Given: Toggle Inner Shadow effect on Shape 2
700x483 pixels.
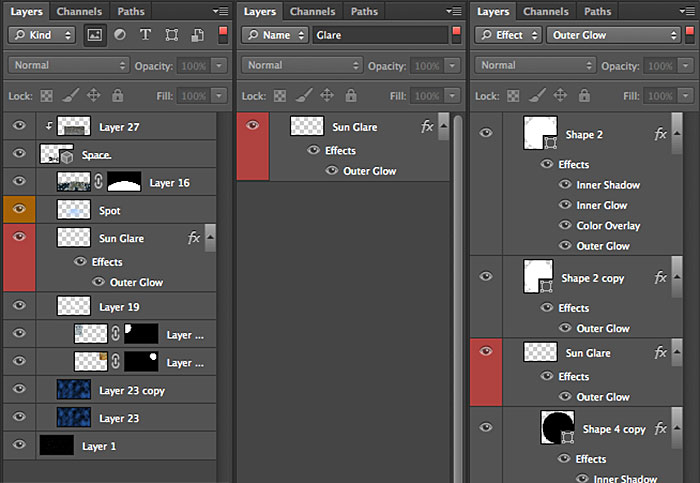Looking at the screenshot, I should click(x=565, y=184).
